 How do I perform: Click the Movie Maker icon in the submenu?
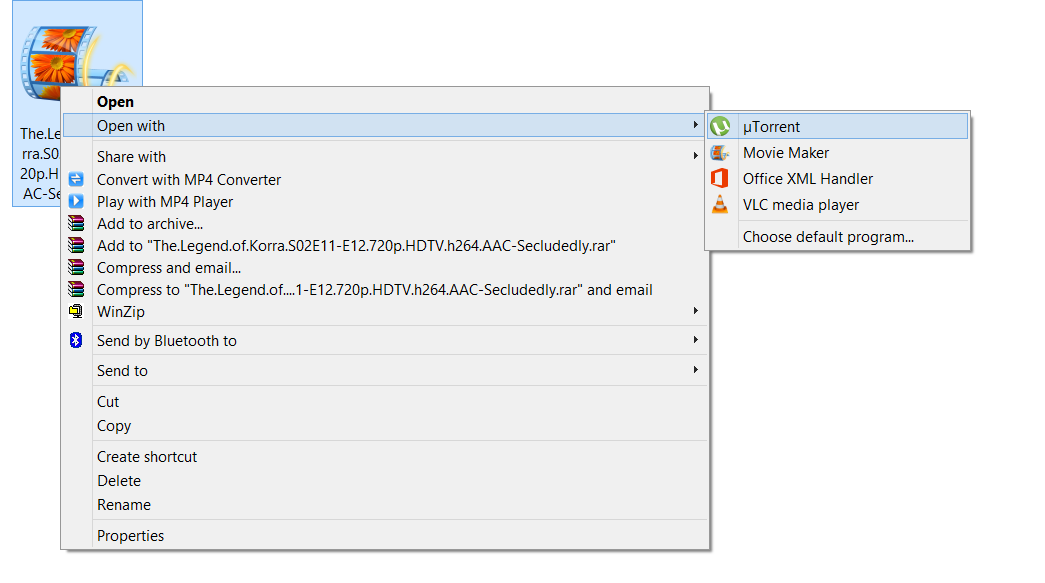point(720,153)
